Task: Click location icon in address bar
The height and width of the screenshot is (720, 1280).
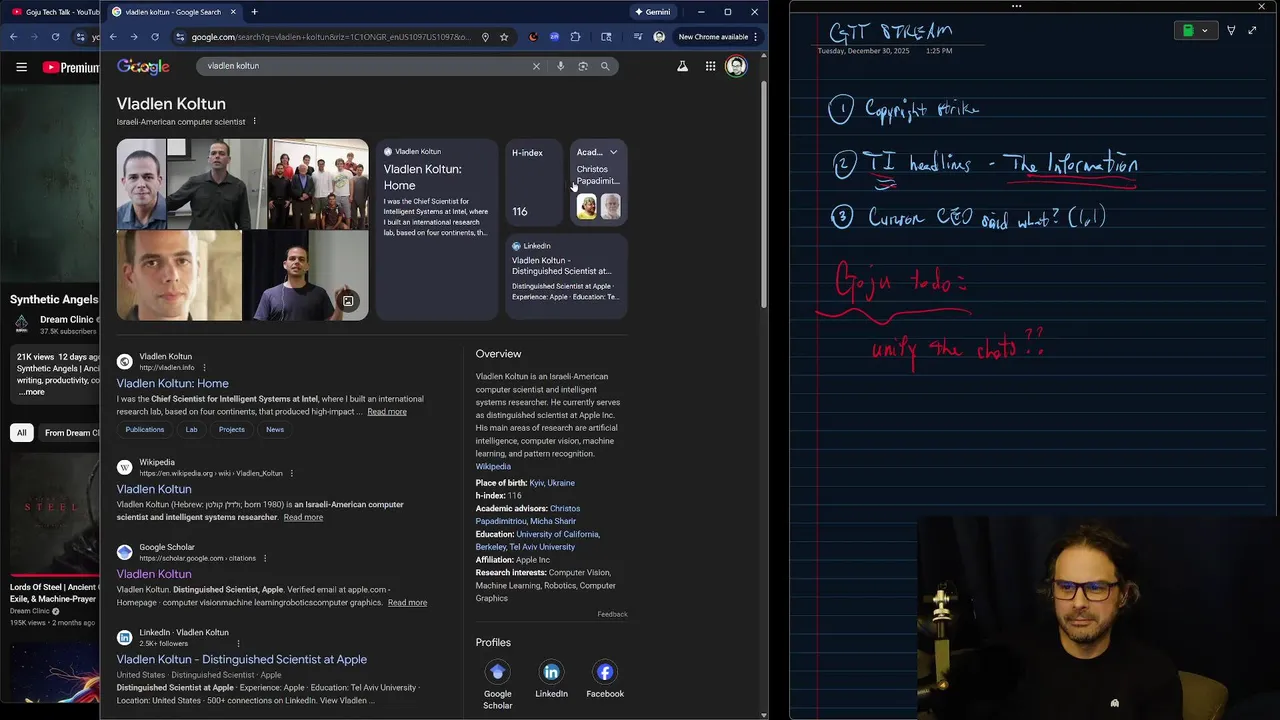Action: tap(485, 37)
